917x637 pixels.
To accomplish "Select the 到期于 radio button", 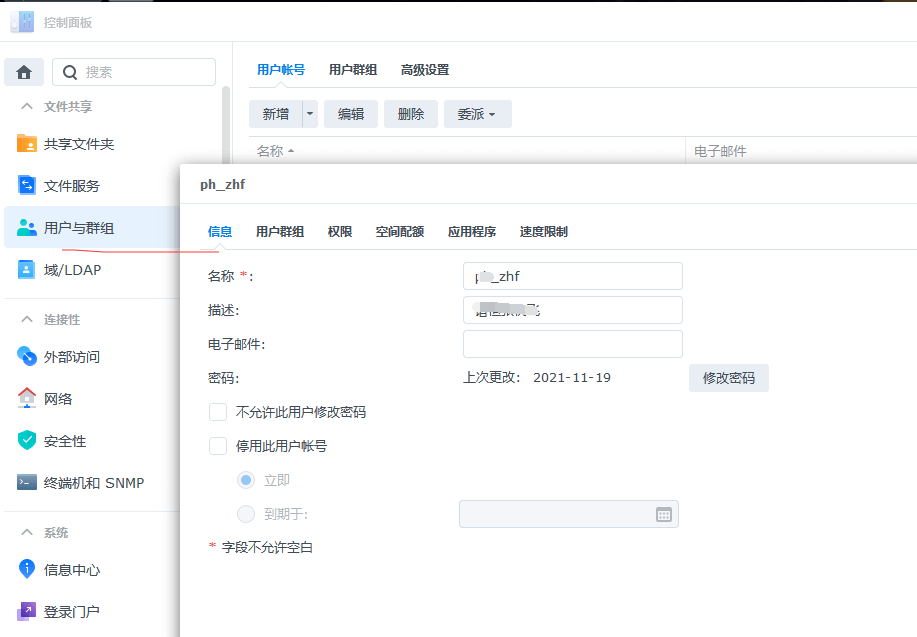I will [246, 514].
